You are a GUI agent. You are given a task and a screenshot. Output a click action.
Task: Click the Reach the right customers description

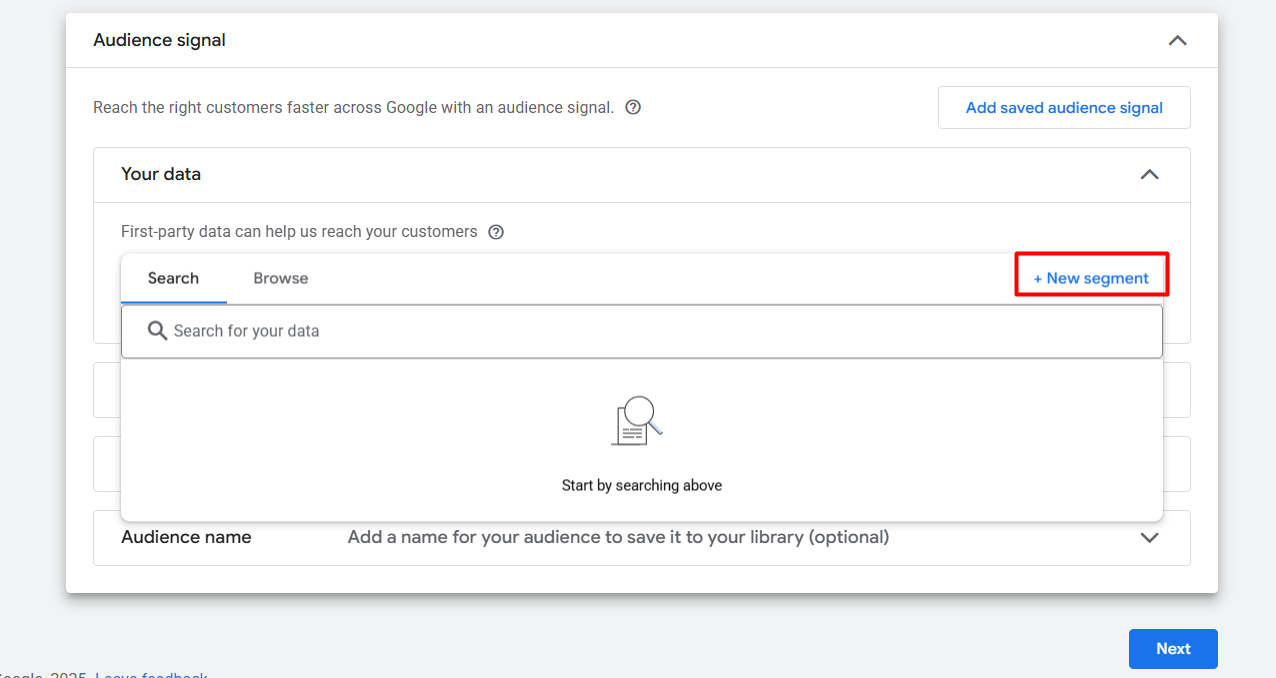(353, 107)
